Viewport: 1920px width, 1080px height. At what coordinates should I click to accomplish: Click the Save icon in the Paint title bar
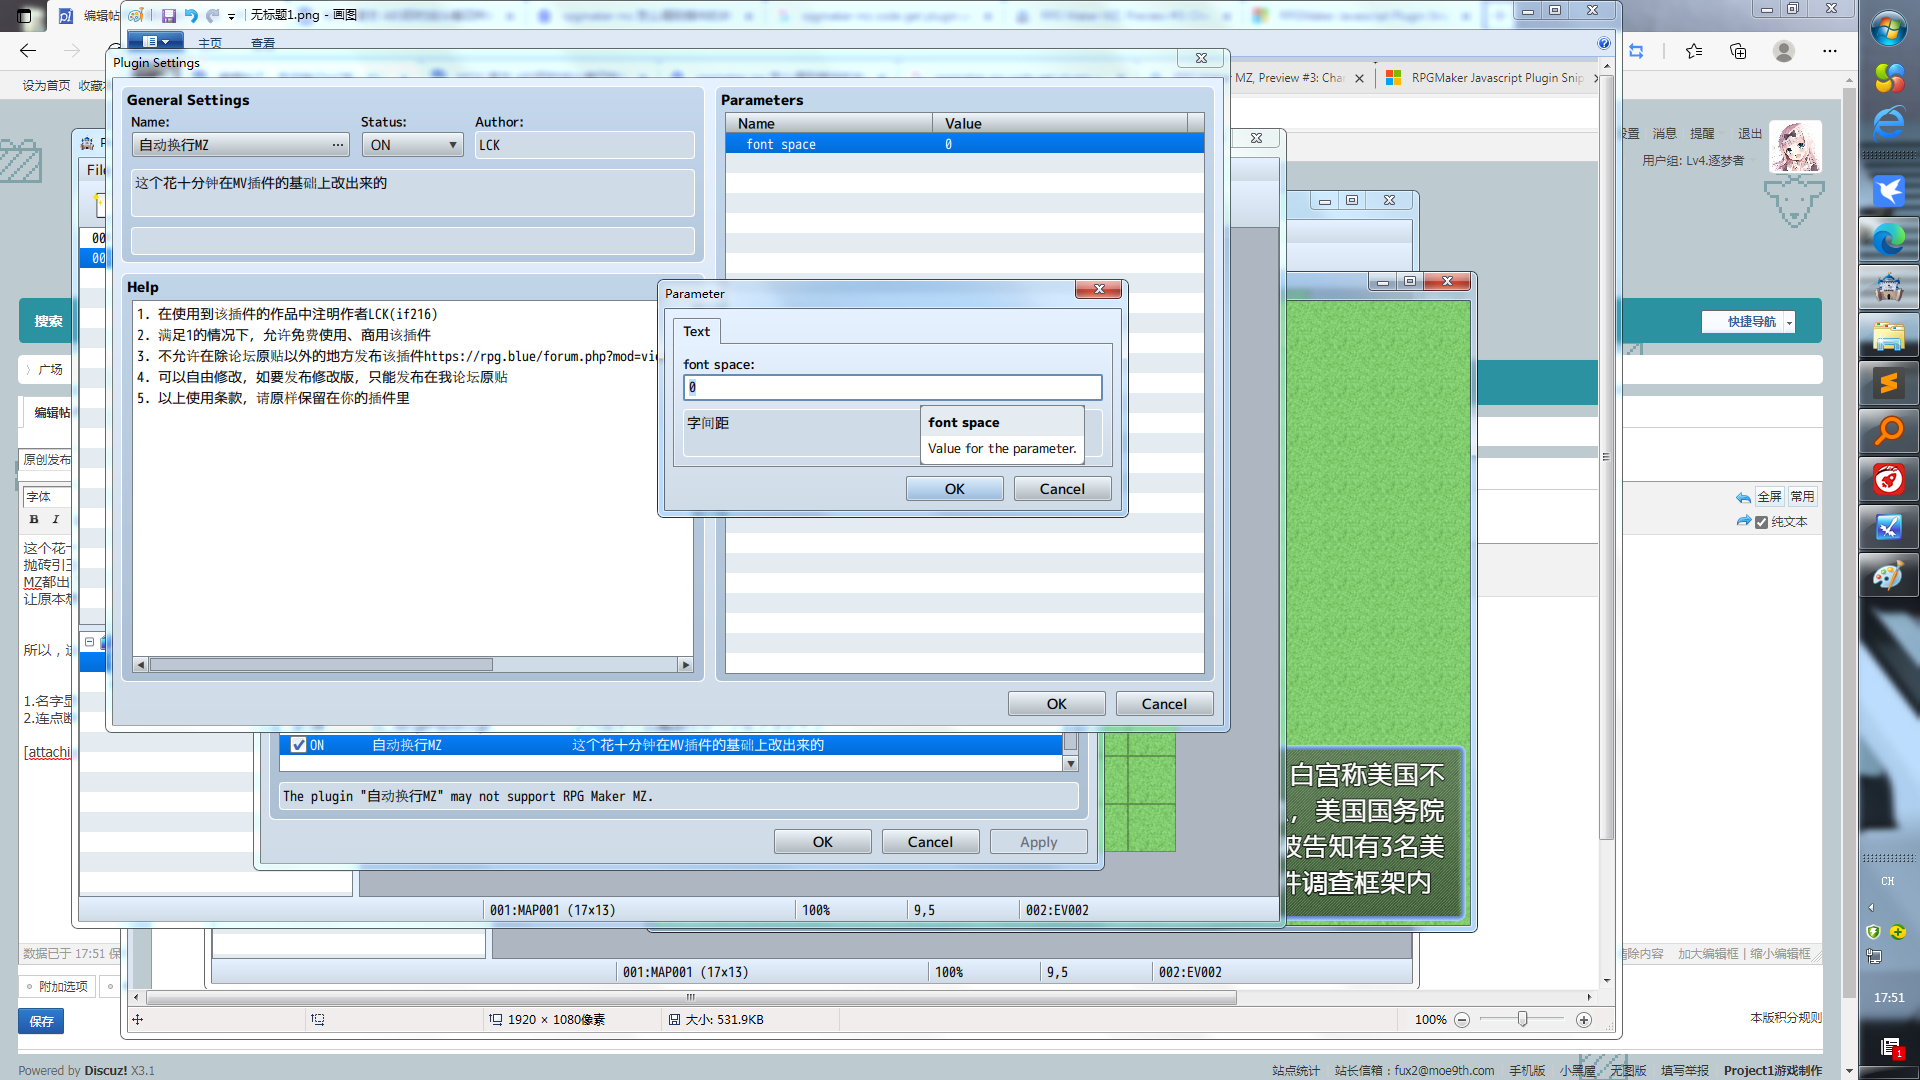click(169, 15)
